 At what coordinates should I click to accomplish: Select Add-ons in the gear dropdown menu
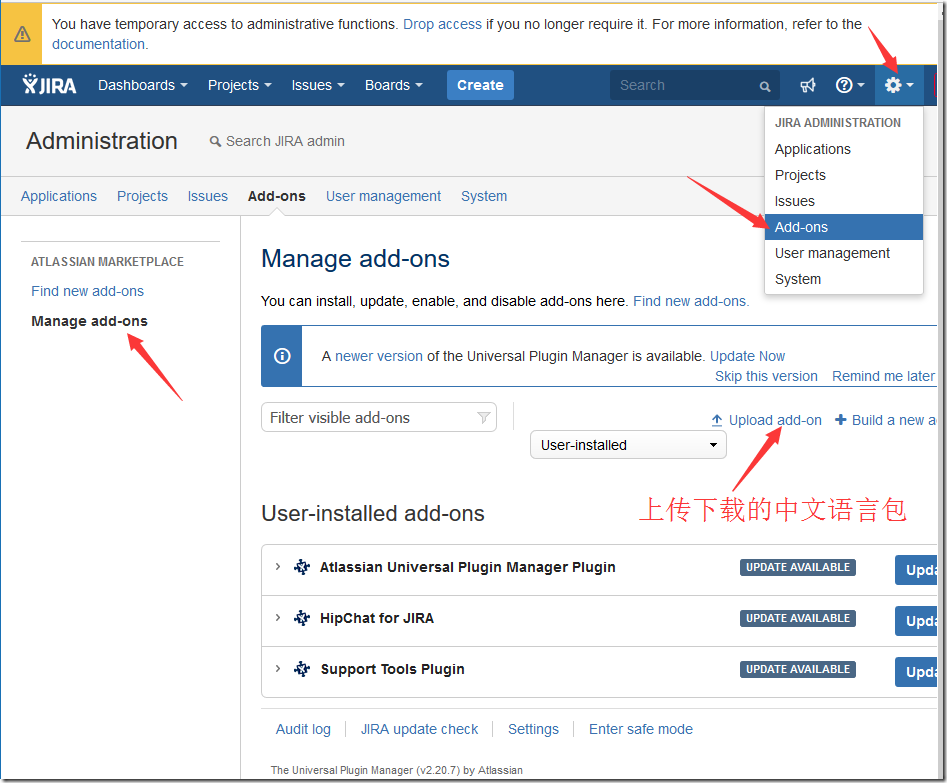[843, 227]
